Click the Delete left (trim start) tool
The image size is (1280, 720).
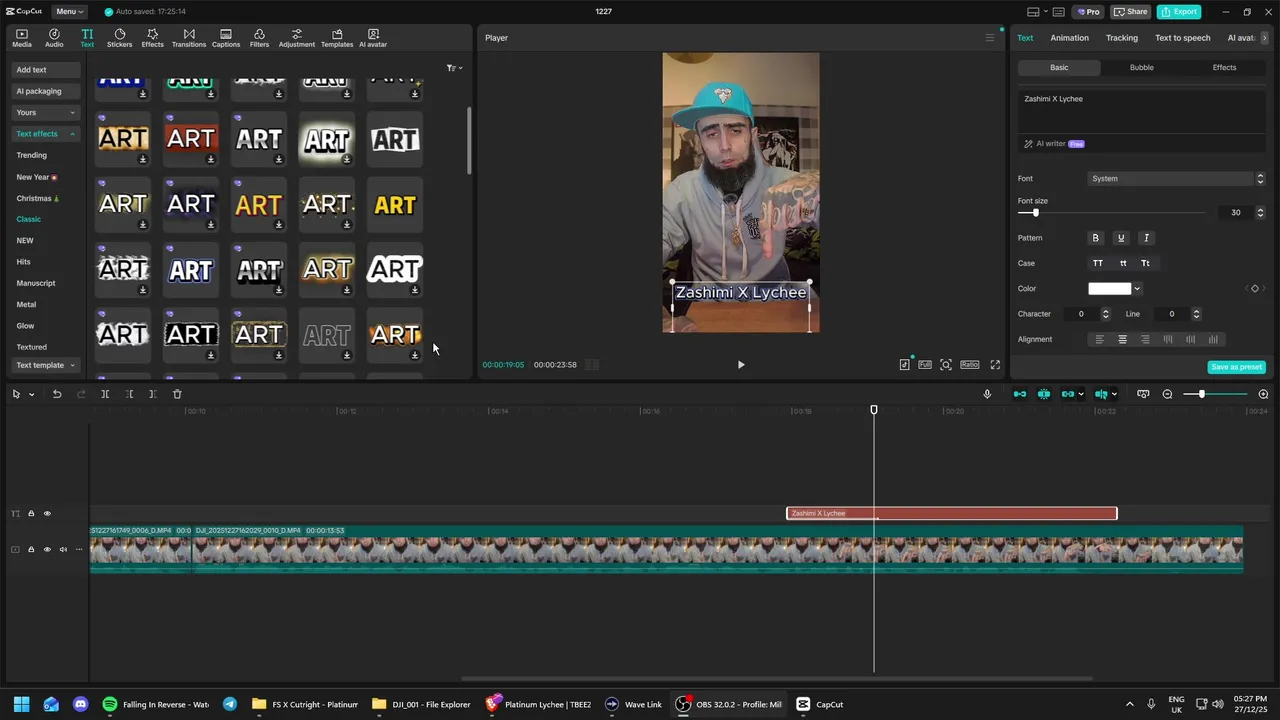click(x=129, y=394)
